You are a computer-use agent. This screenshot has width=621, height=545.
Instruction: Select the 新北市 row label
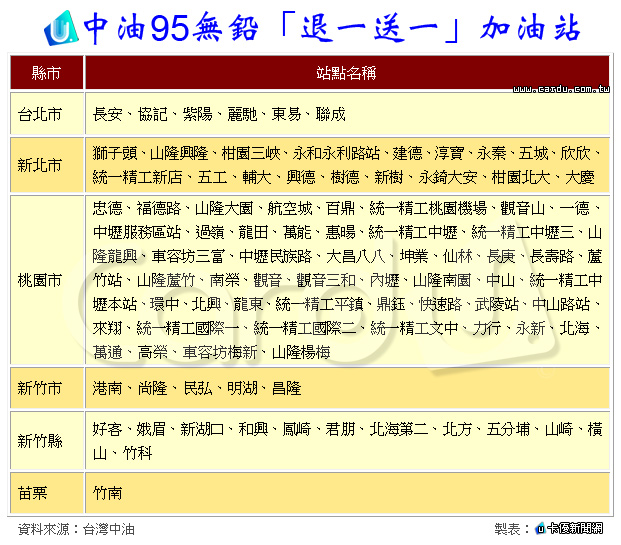pyautogui.click(x=40, y=165)
